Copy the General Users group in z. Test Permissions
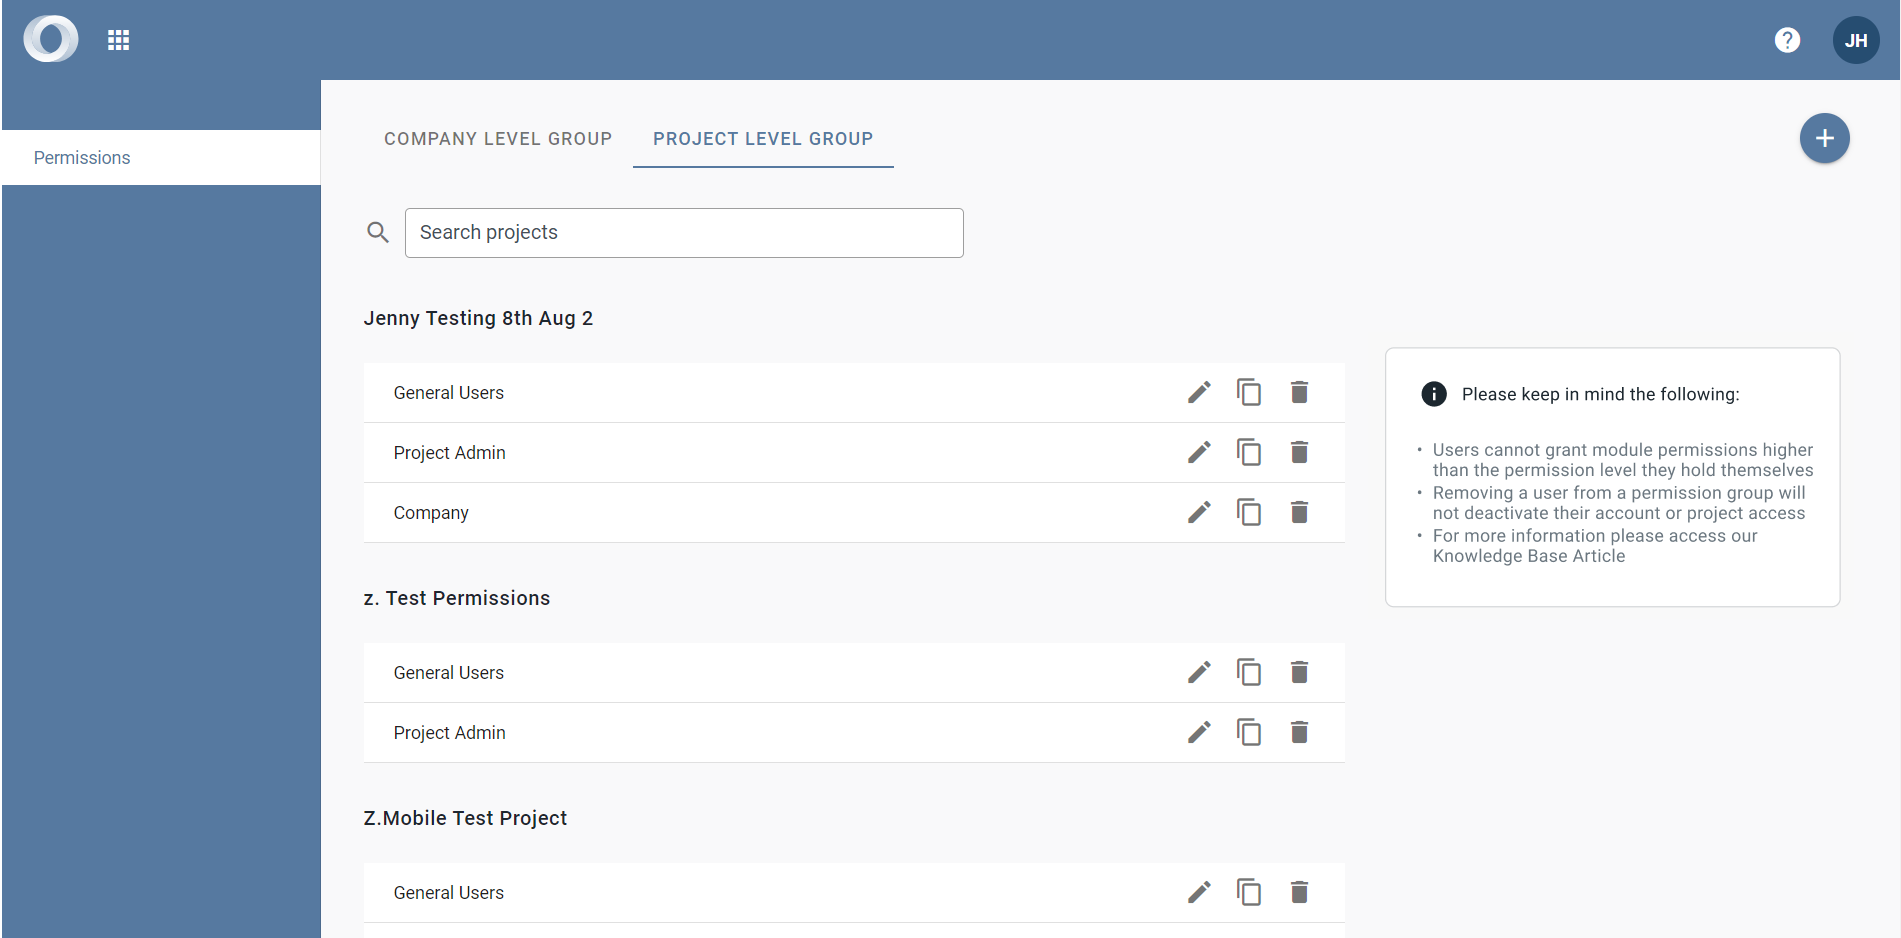 tap(1249, 672)
